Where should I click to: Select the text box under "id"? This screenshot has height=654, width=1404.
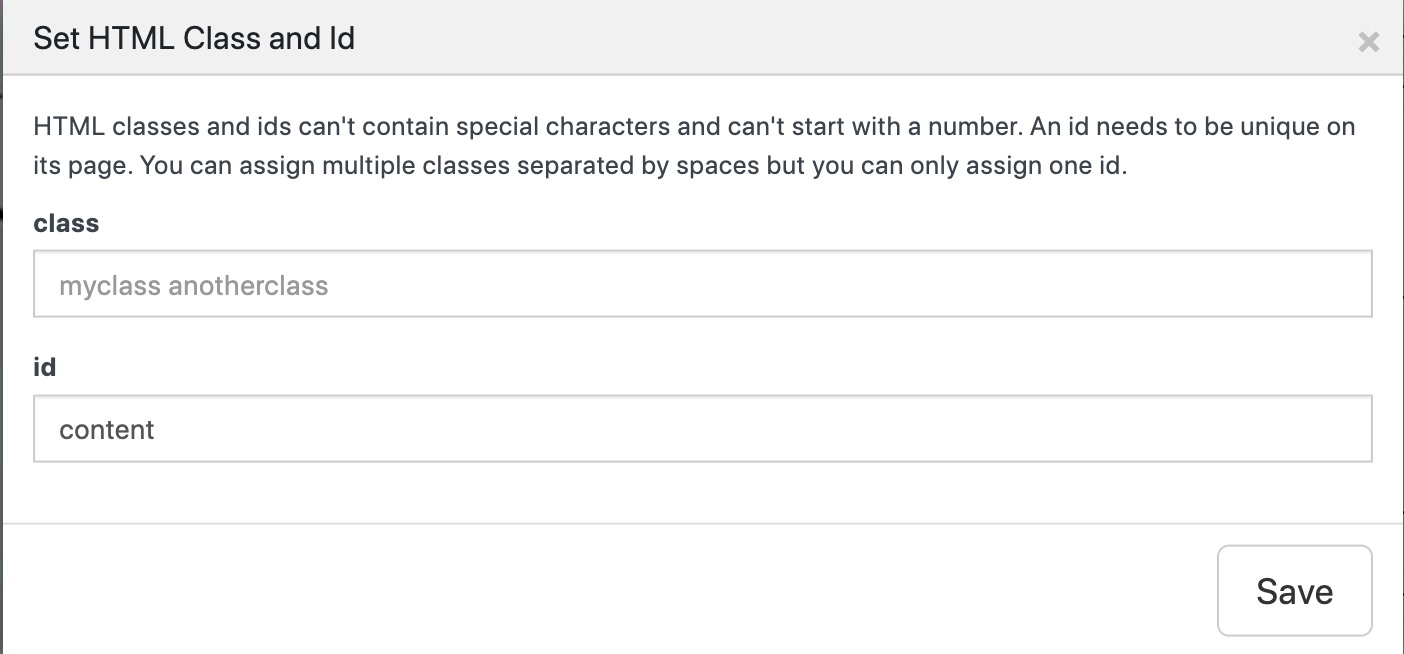click(702, 430)
